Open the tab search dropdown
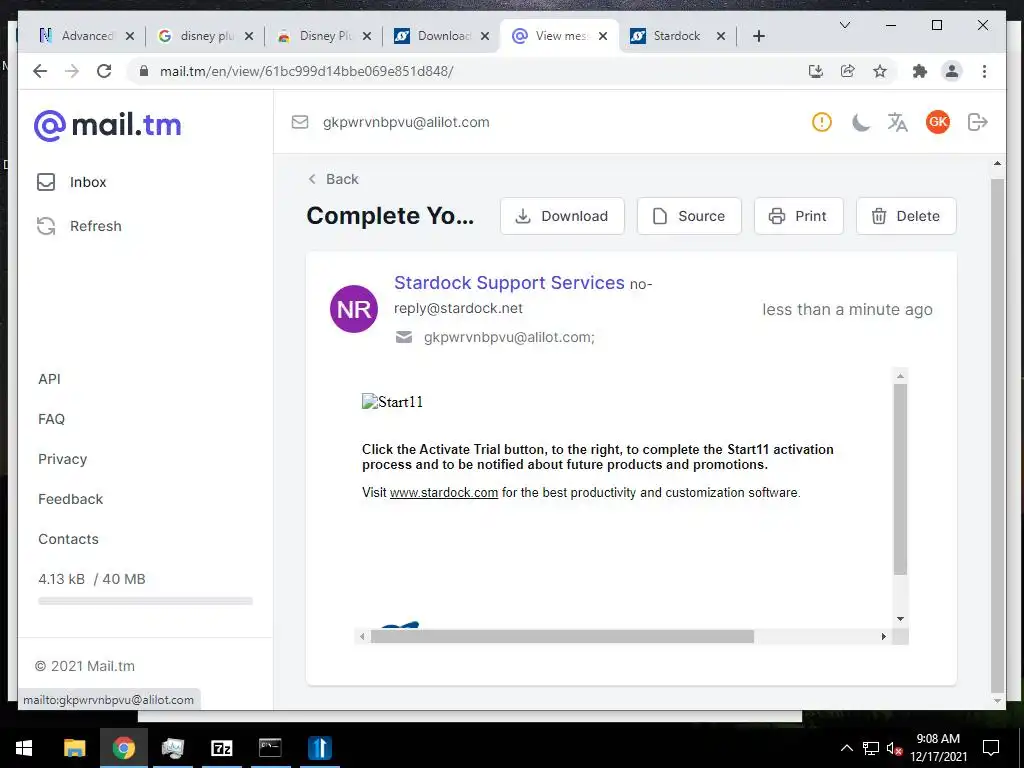Image resolution: width=1024 pixels, height=768 pixels. (x=844, y=25)
